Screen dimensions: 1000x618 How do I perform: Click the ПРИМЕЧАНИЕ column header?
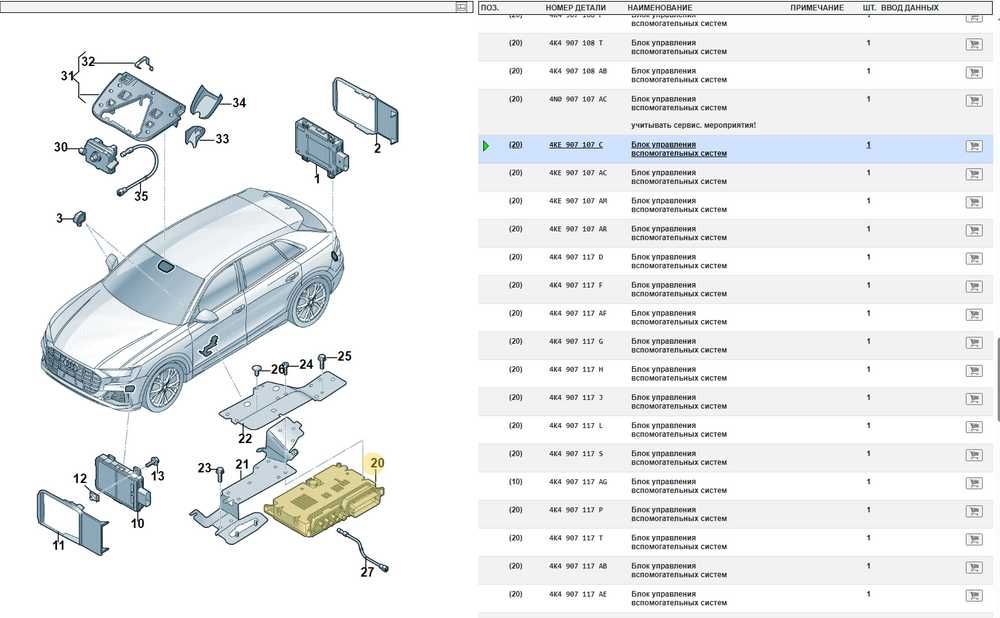[x=817, y=8]
